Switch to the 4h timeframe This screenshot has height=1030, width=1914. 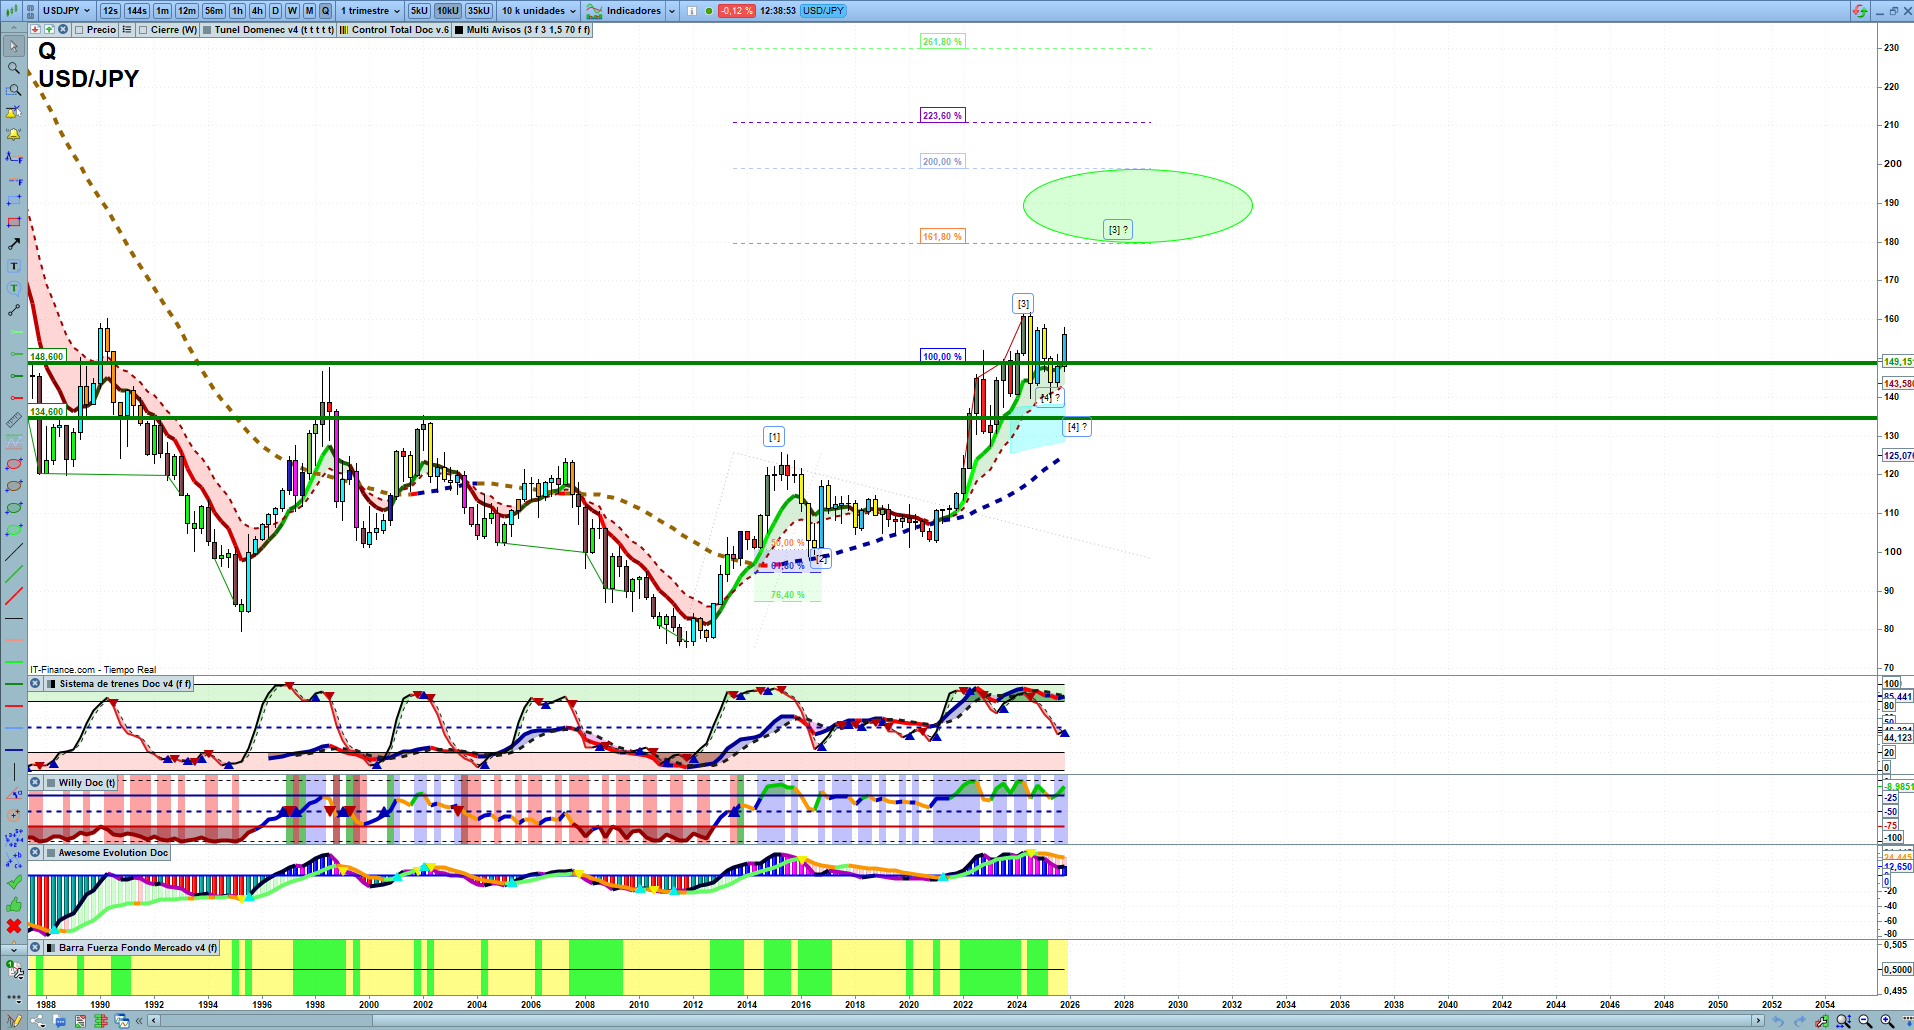click(x=257, y=11)
